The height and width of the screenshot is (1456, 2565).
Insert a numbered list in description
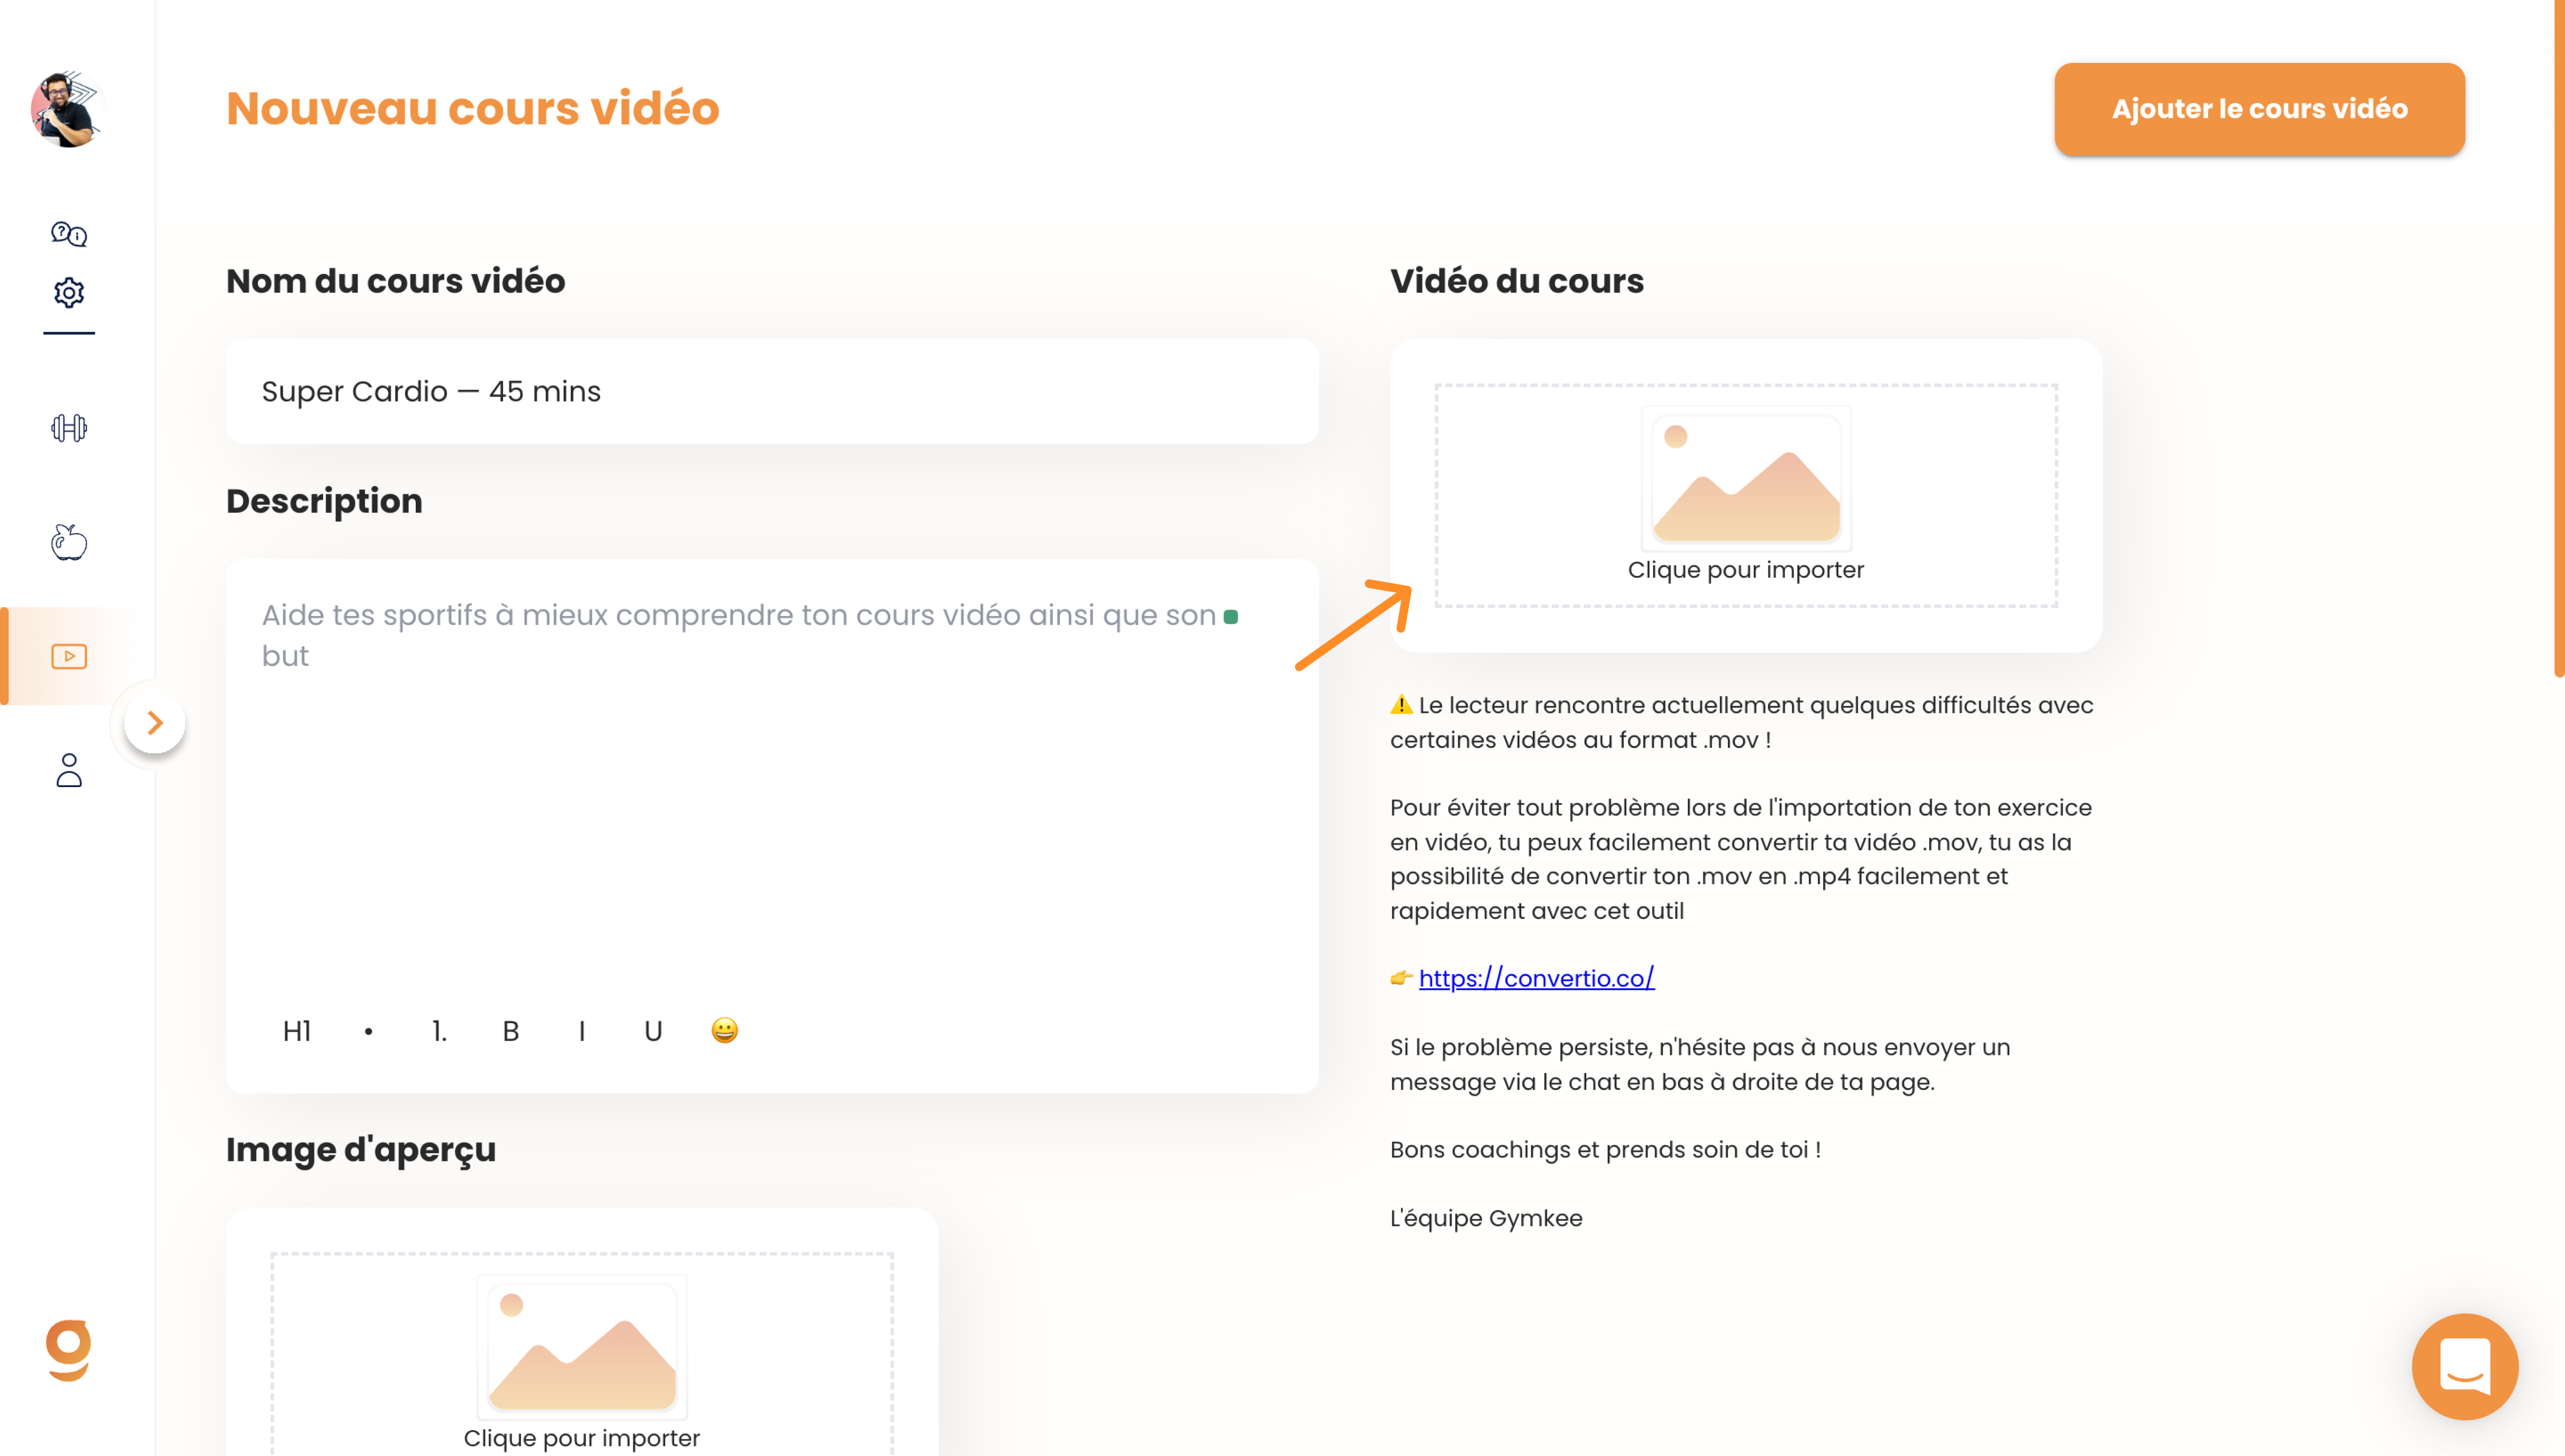point(440,1031)
